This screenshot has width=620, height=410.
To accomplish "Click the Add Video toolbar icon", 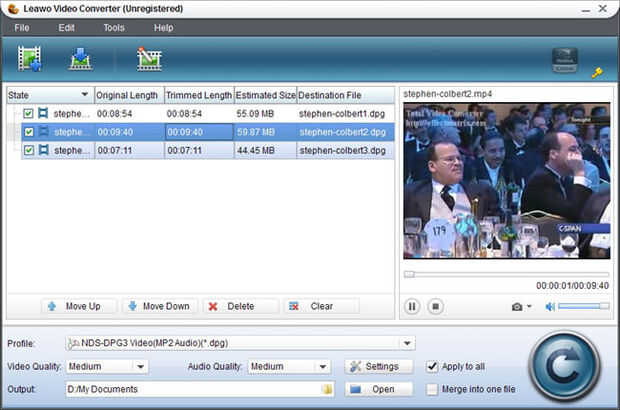I will 29,59.
